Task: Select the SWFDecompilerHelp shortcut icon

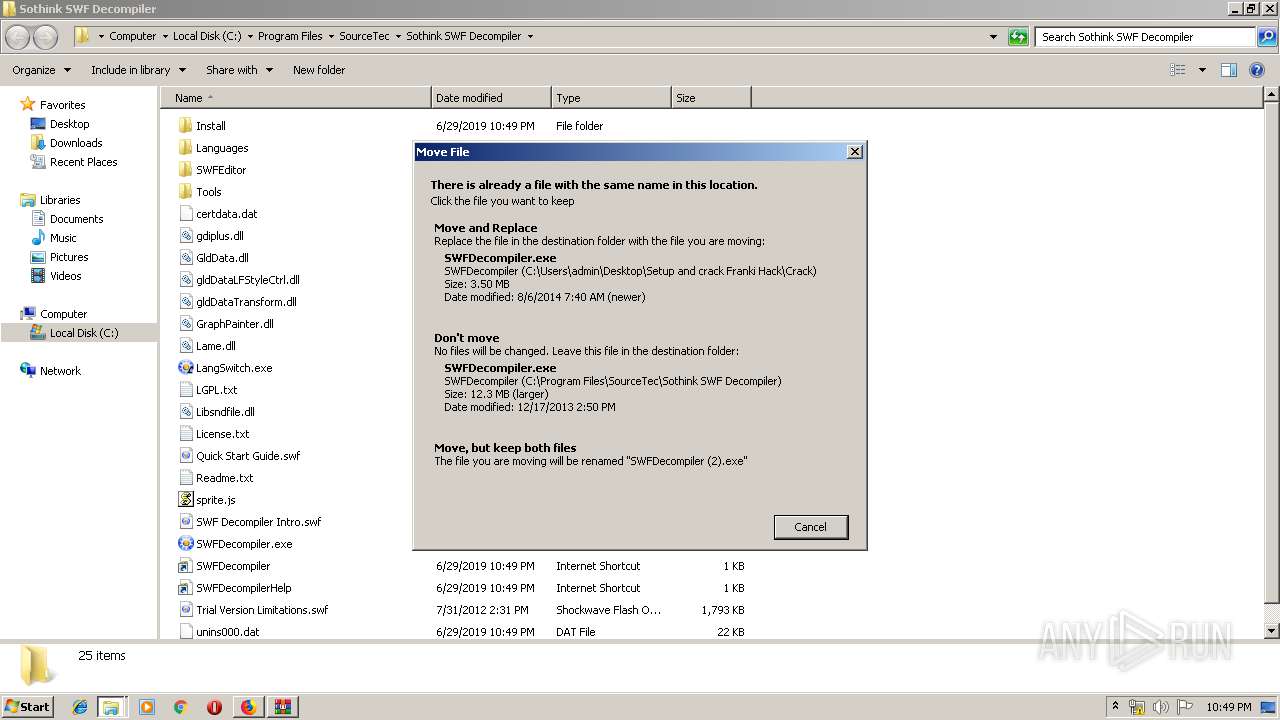Action: (185, 588)
